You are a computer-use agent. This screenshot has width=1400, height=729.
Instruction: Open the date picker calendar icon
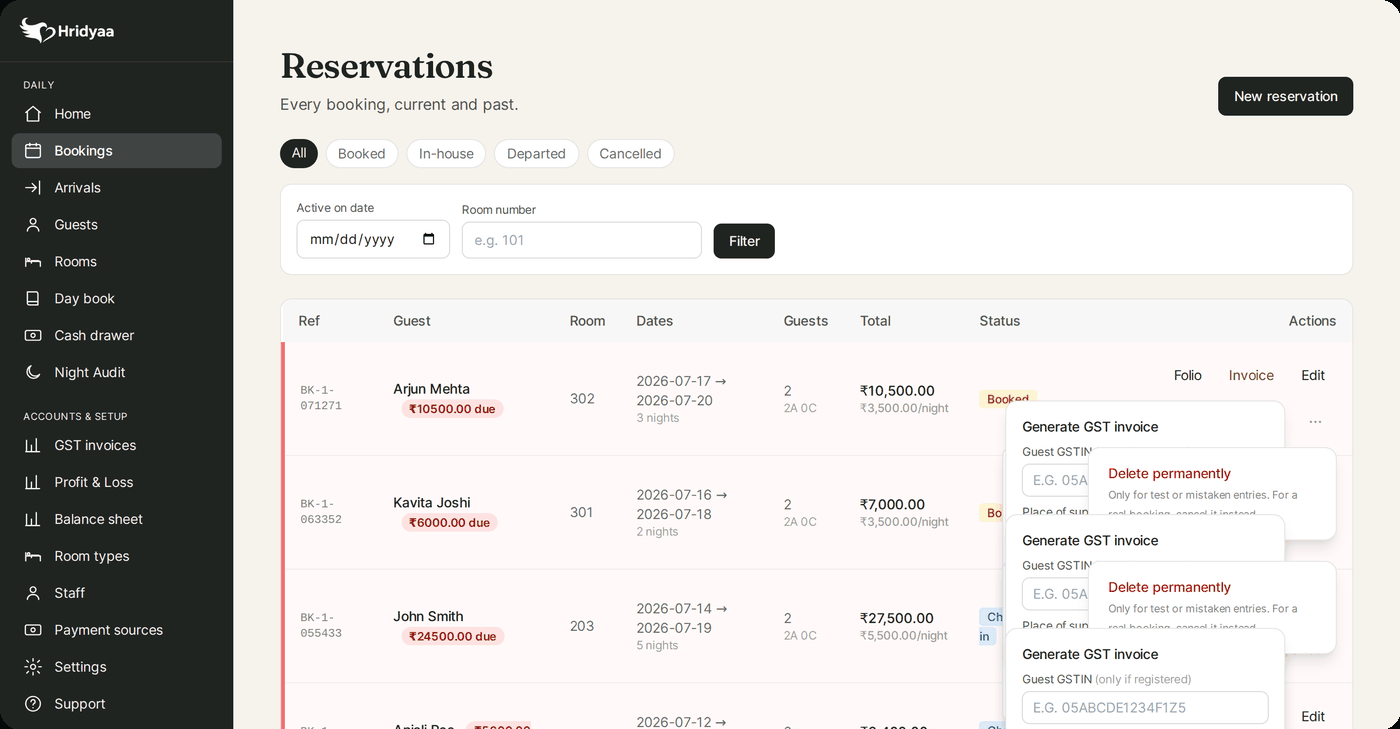point(429,240)
